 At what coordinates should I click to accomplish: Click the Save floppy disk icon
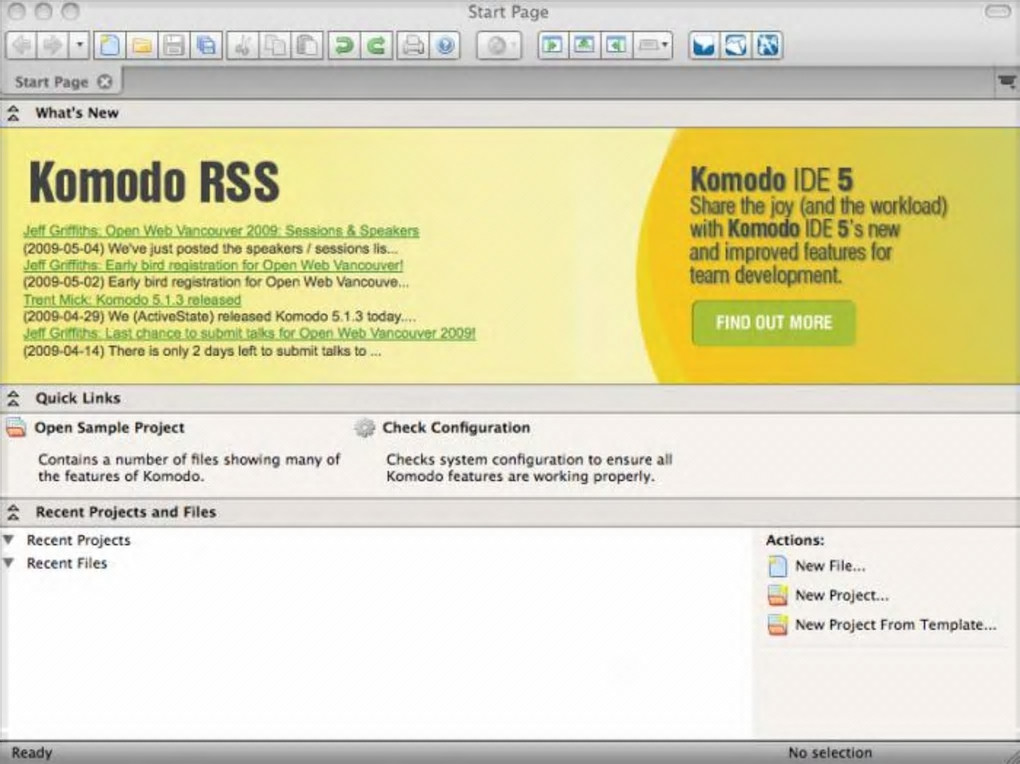click(174, 46)
